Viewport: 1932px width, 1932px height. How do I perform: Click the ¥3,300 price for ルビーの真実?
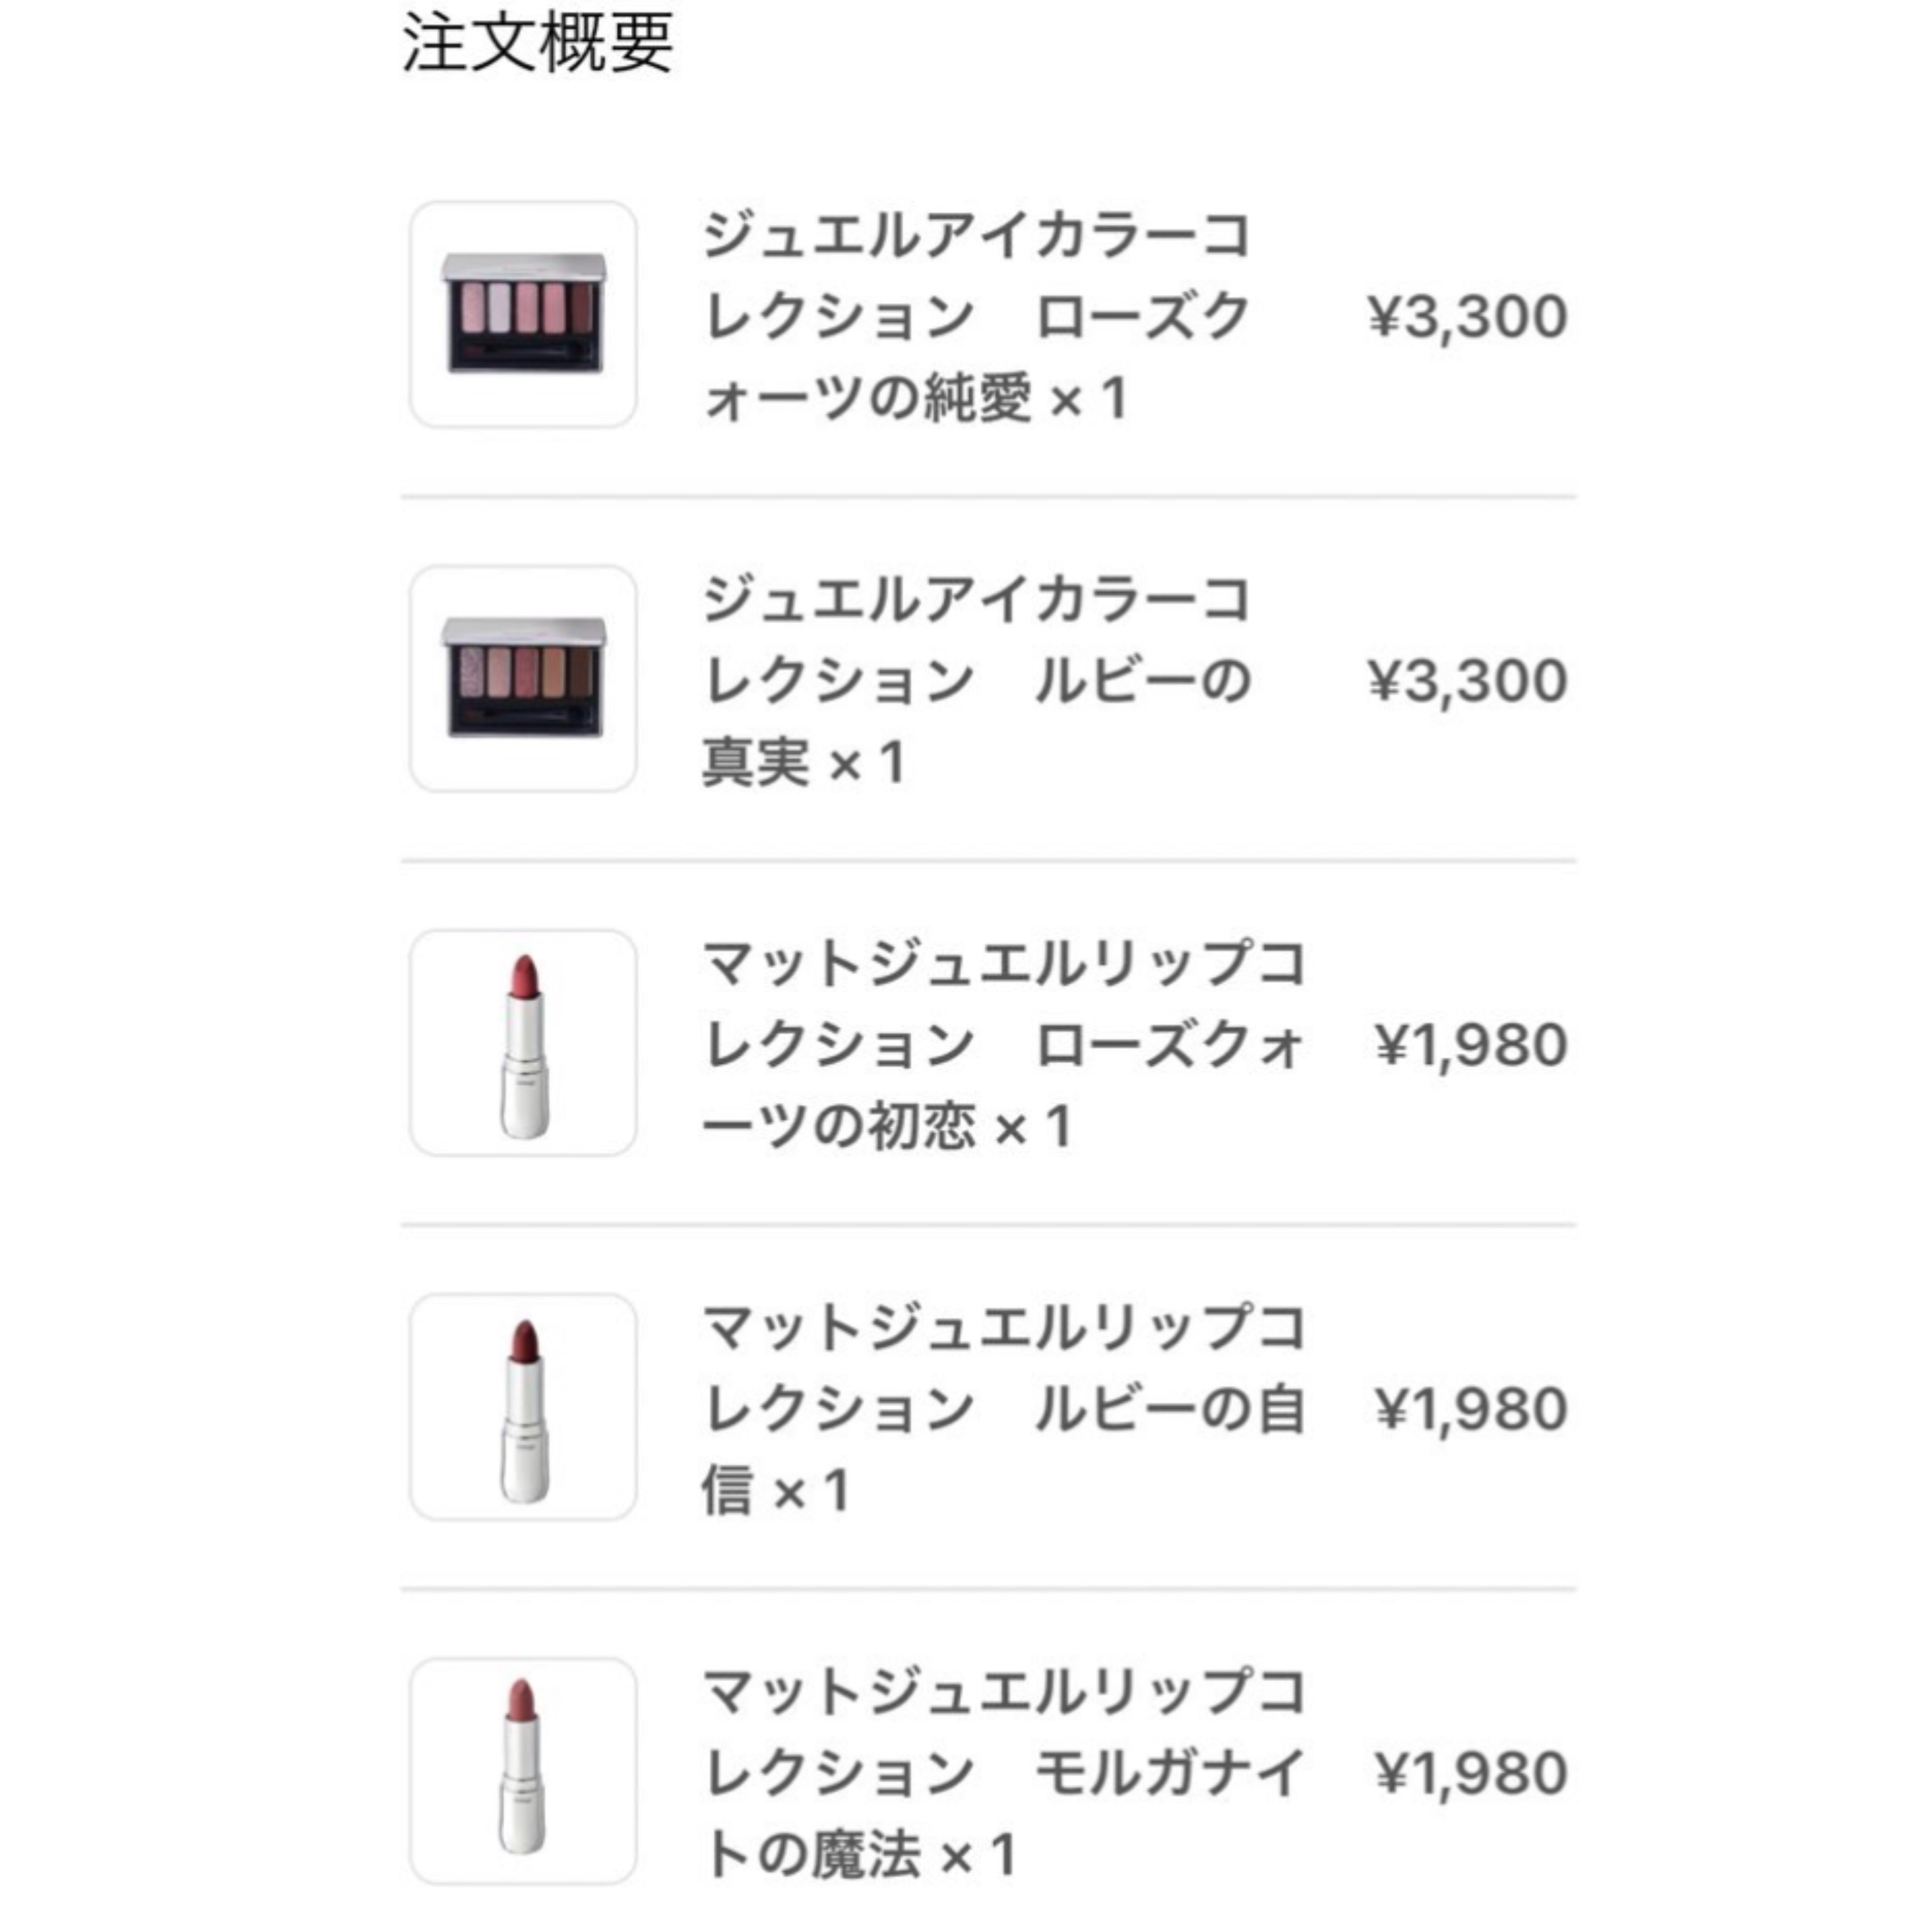(x=1467, y=681)
